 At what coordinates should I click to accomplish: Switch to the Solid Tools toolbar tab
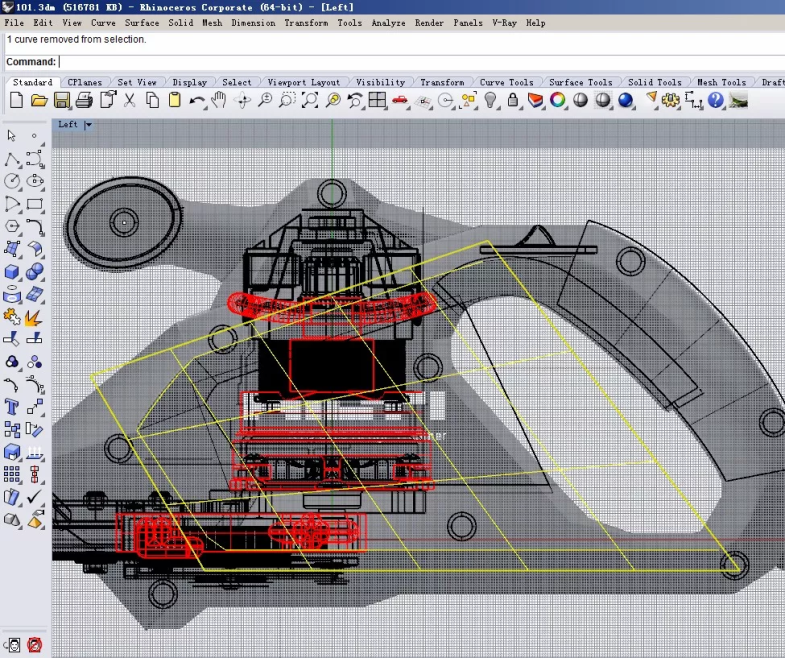654,82
